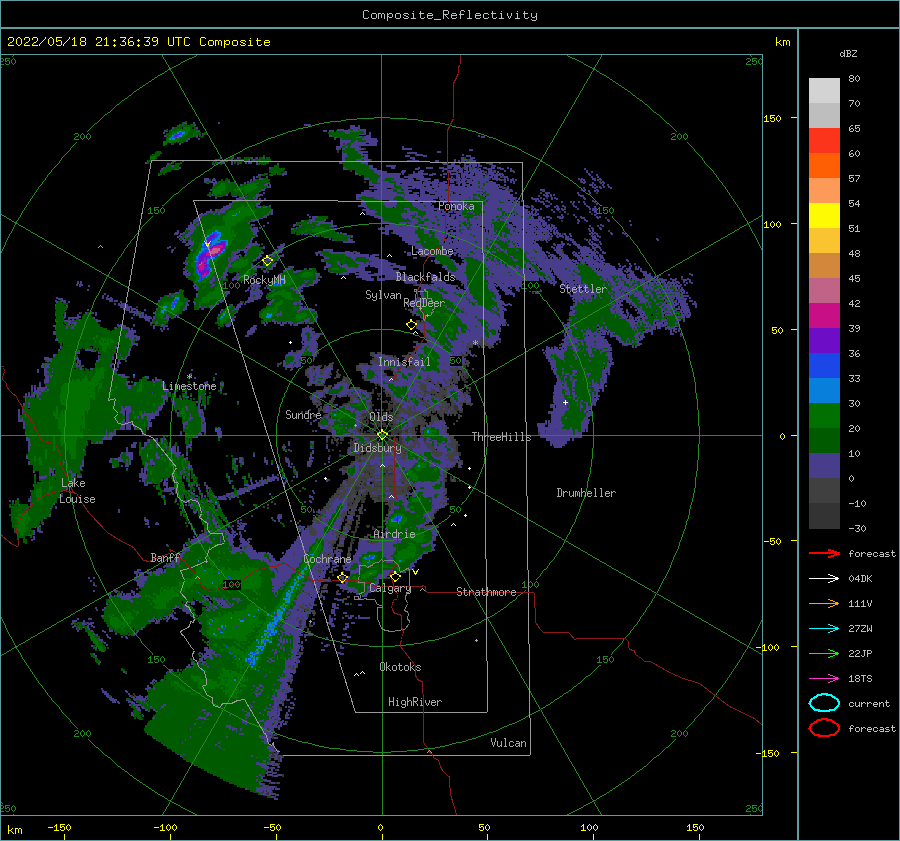Viewport: 900px width, 841px height.
Task: Click the yellow V marker northeast of Calgary
Action: 416,572
